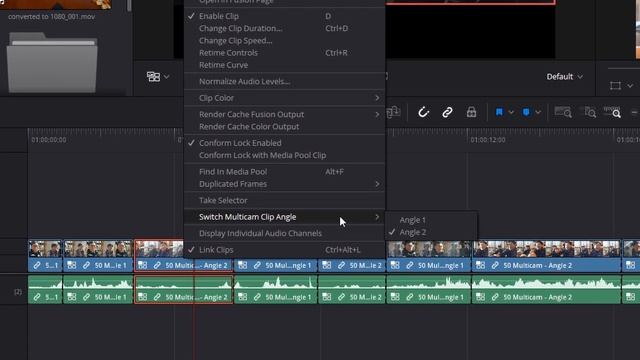Screen dimensions: 640x360
Task: Click the full extent zoom icon
Action: coord(563,112)
